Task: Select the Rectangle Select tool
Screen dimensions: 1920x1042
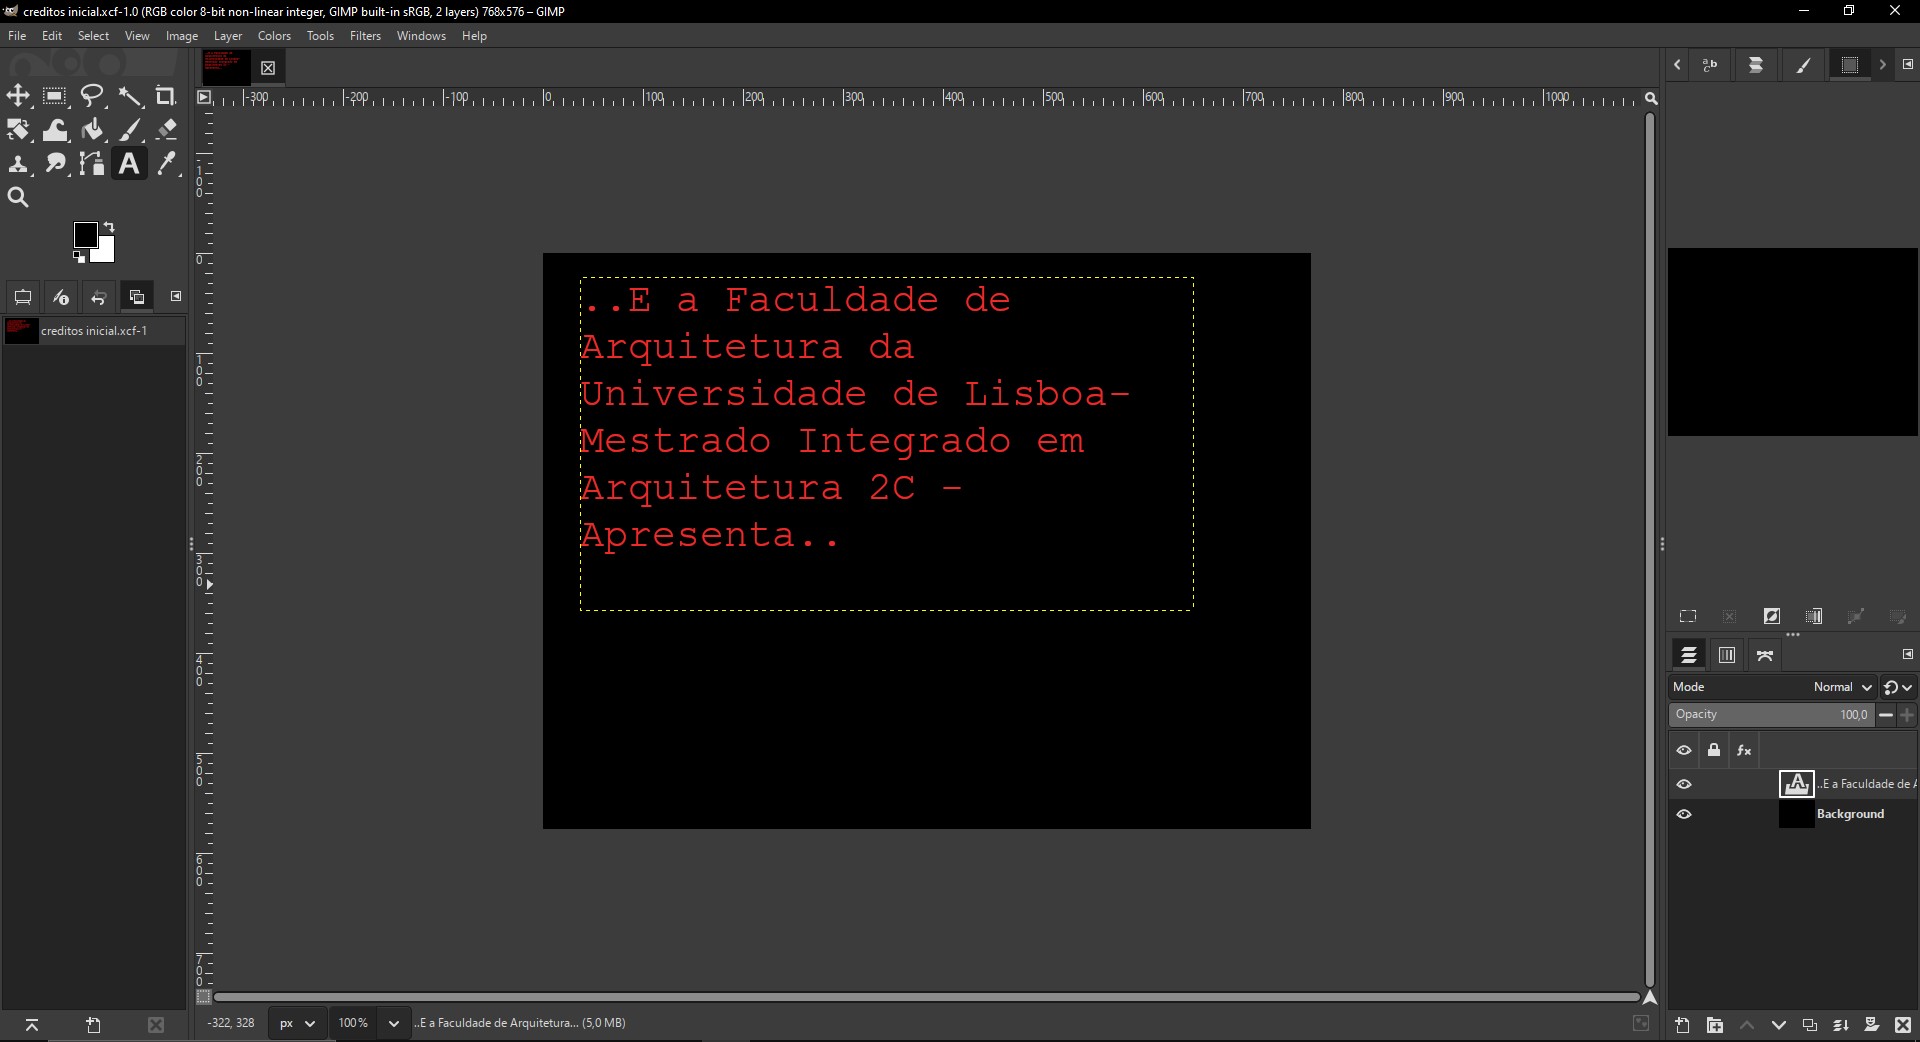Action: [55, 96]
